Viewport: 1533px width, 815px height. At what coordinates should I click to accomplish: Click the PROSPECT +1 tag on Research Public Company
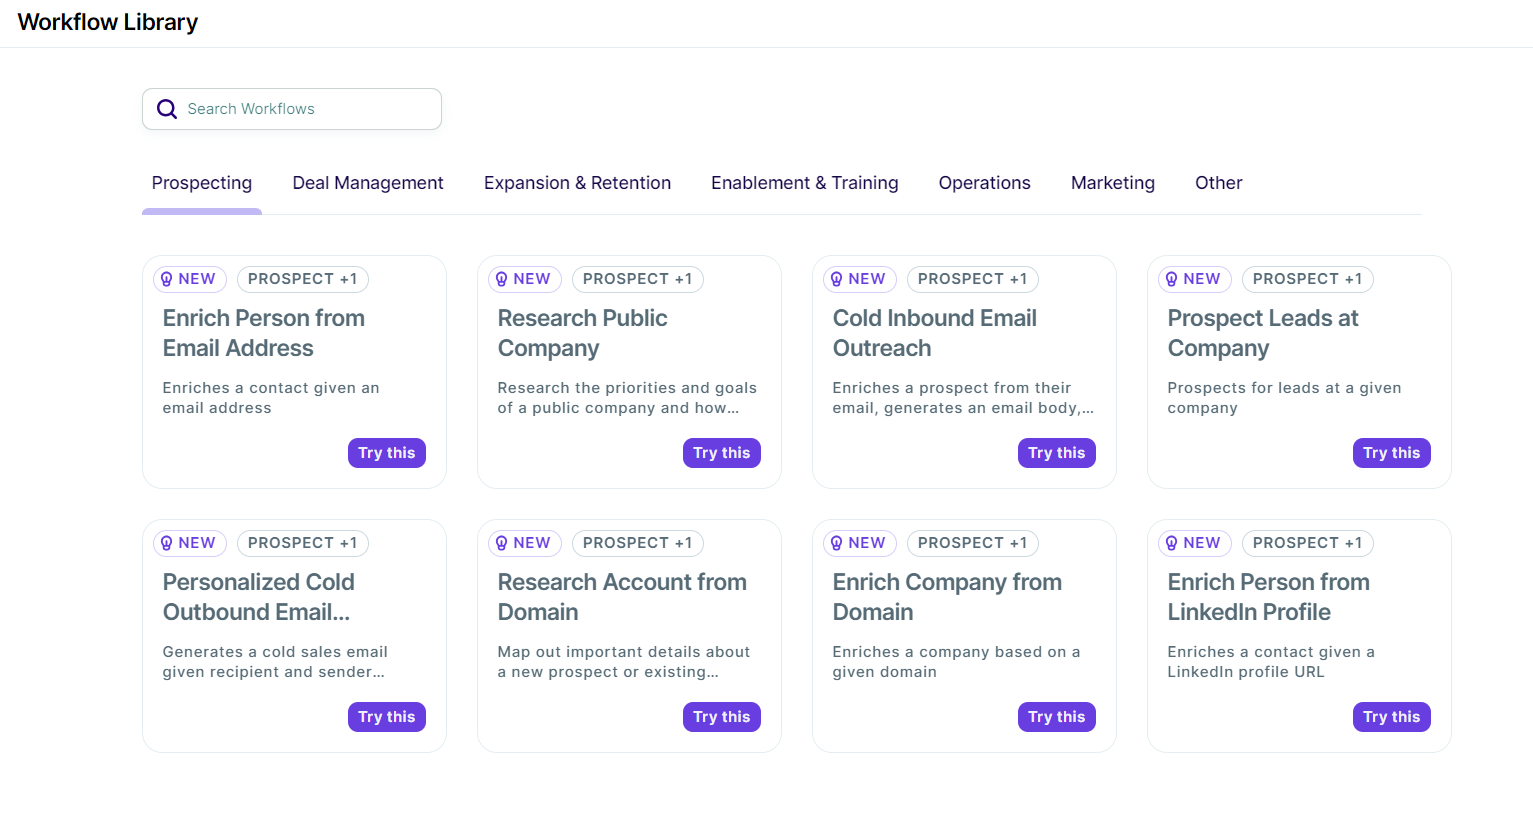[x=638, y=279]
